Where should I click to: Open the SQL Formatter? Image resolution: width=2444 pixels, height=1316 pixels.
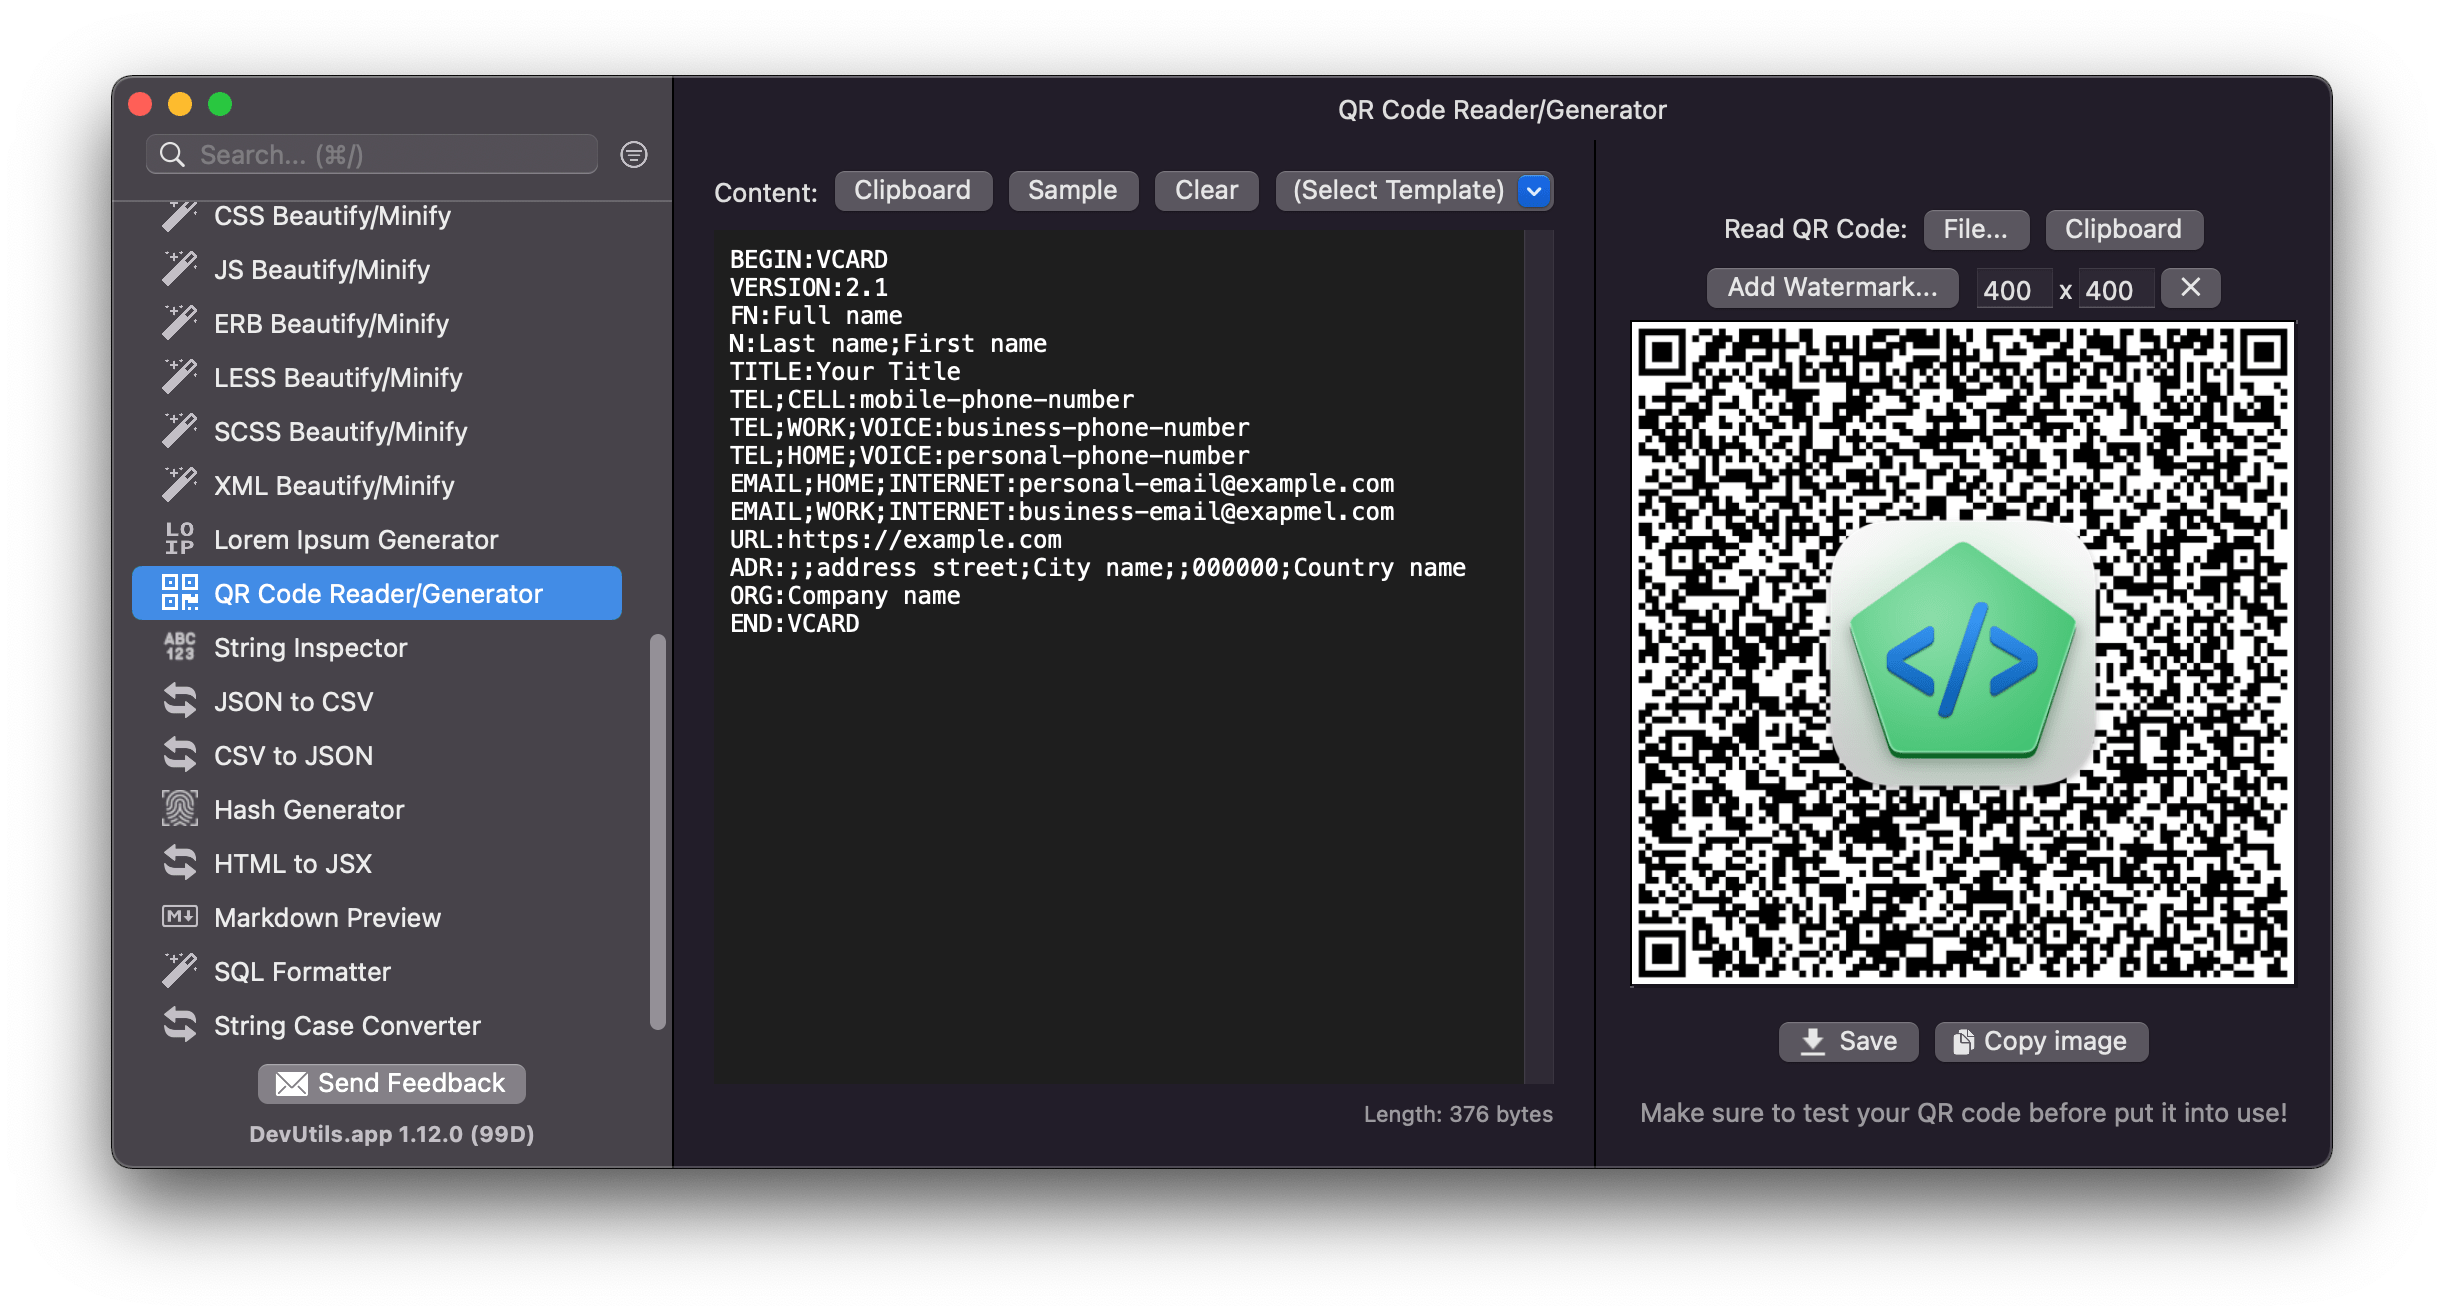[302, 971]
